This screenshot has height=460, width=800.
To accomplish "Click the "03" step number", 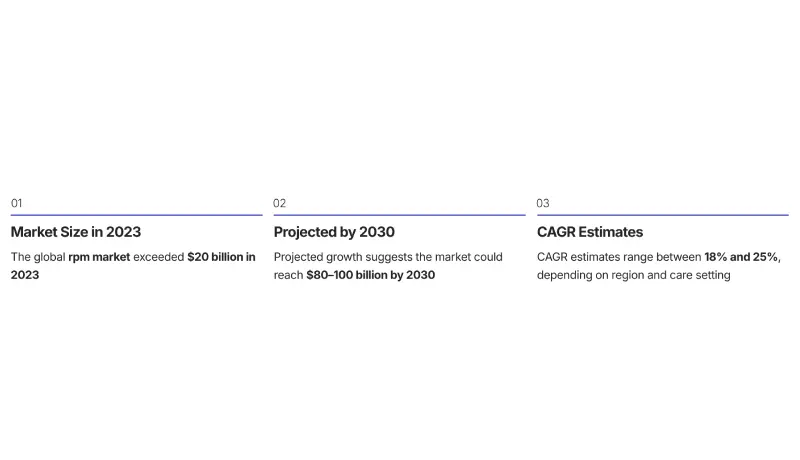I will [543, 203].
